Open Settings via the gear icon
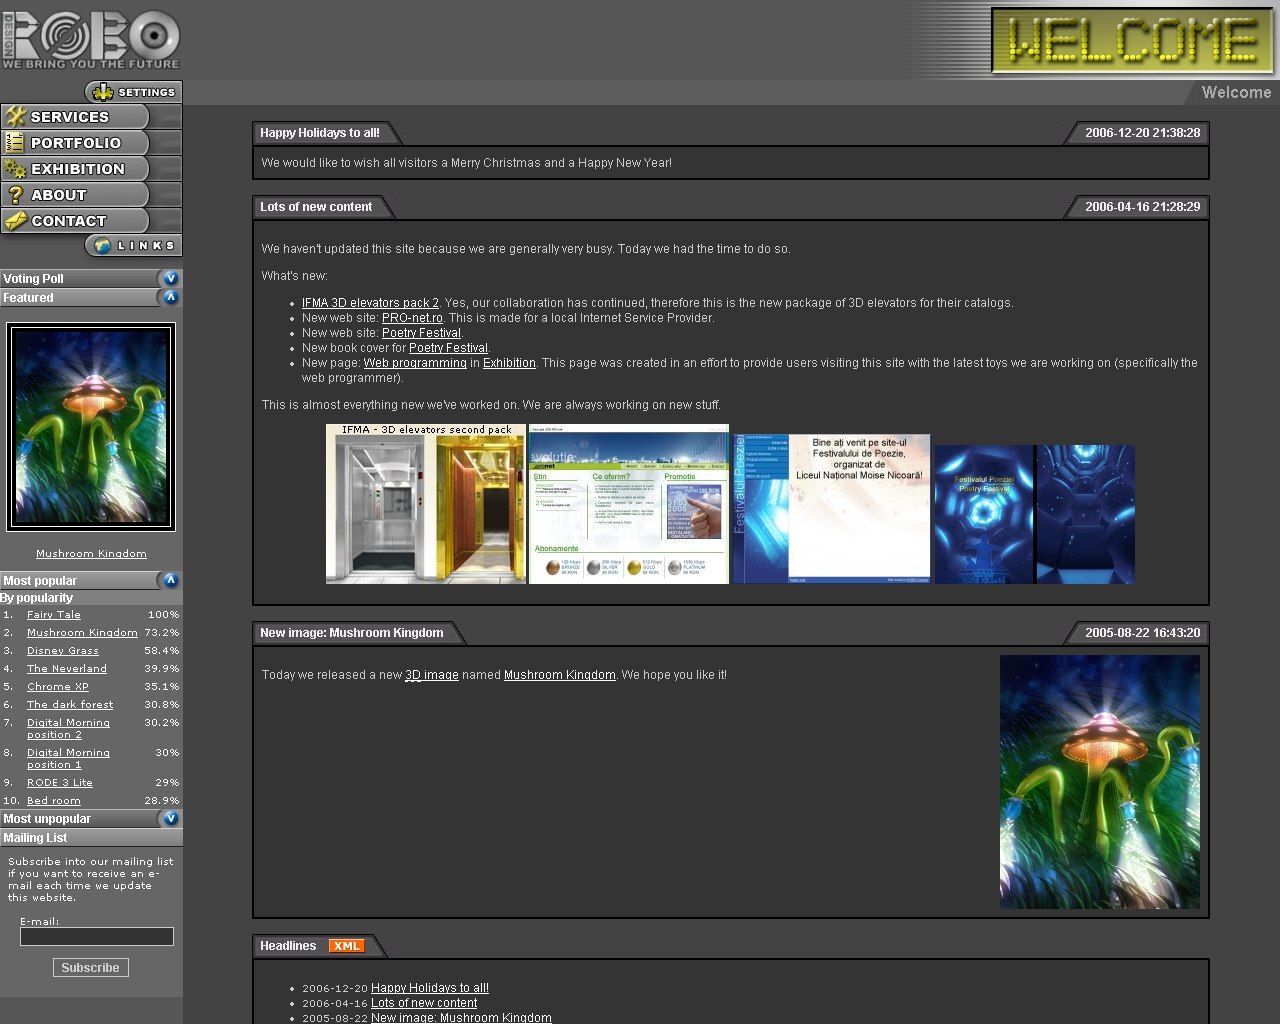The height and width of the screenshot is (1024, 1280). (101, 92)
